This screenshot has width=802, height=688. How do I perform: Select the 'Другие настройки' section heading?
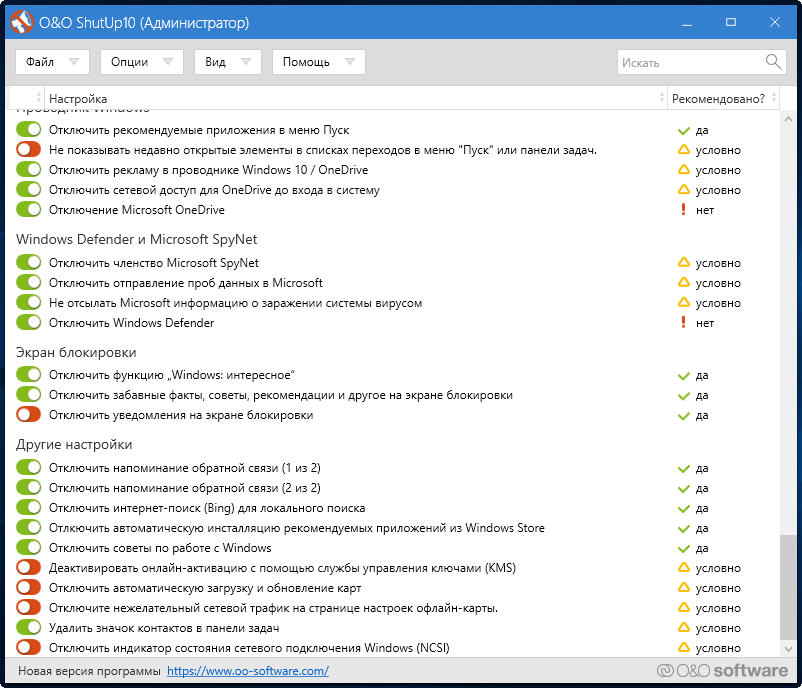tap(74, 445)
